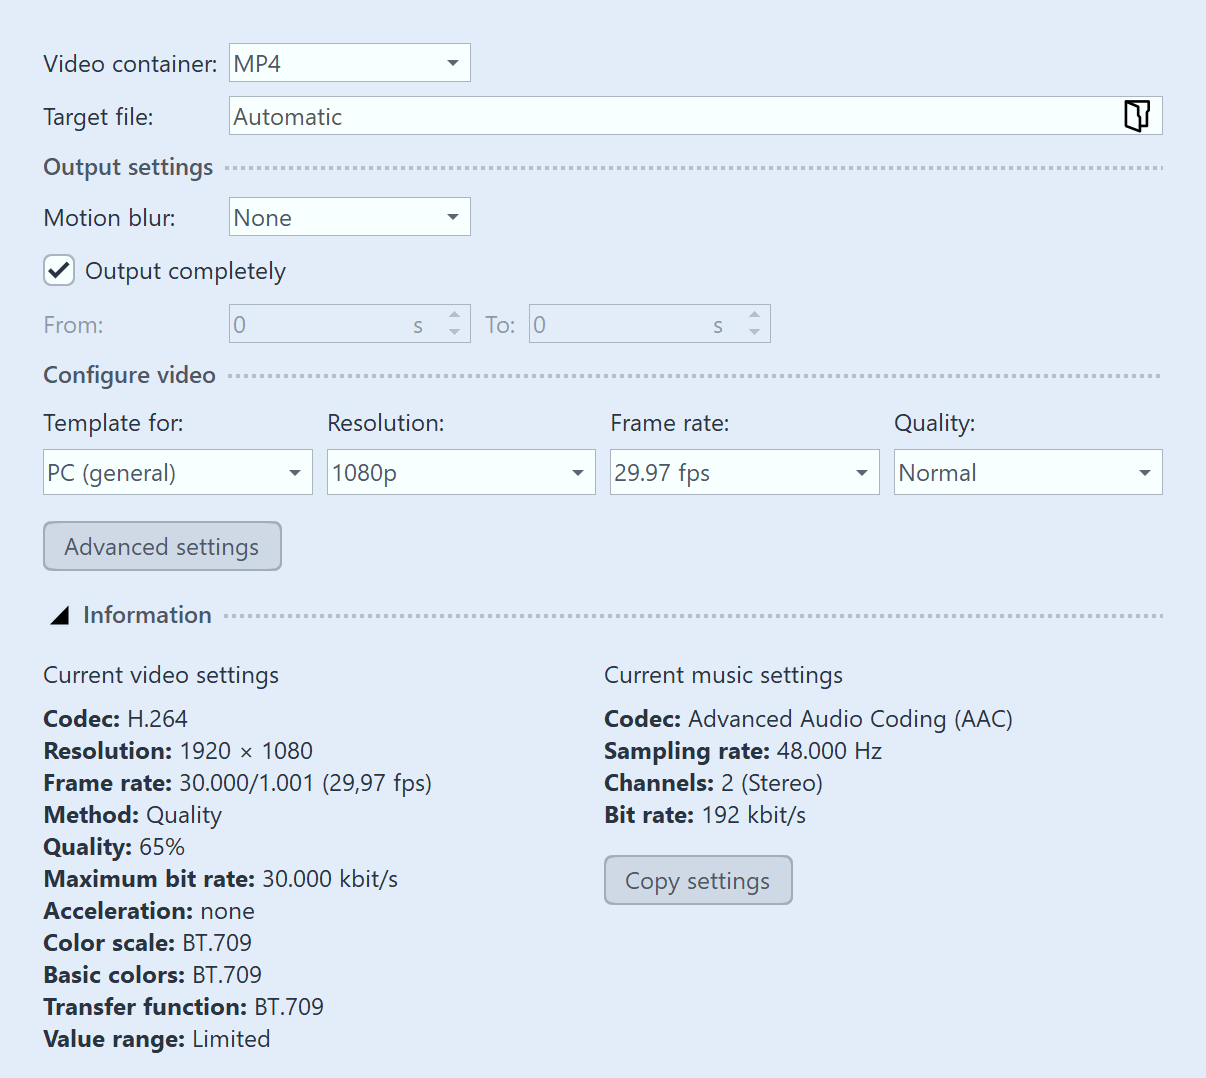Click into the Target file field
Image resolution: width=1206 pixels, height=1078 pixels.
point(670,116)
